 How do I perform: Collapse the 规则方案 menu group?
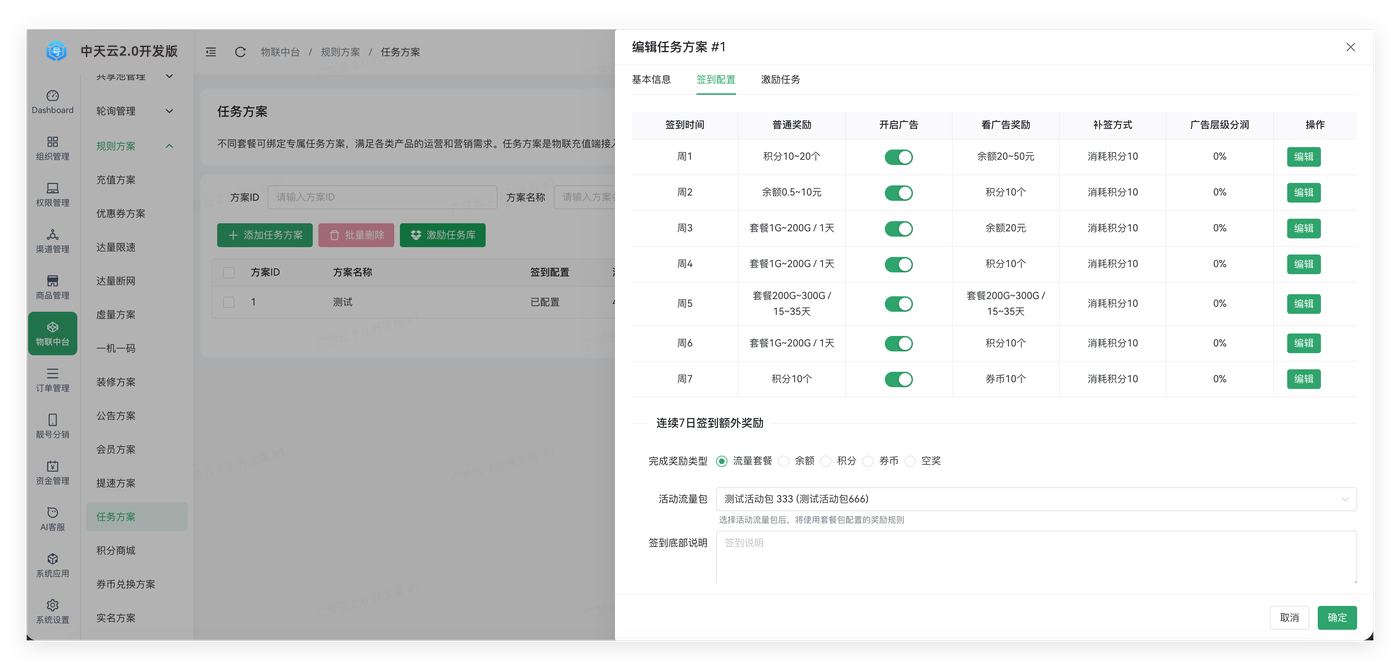[135, 146]
